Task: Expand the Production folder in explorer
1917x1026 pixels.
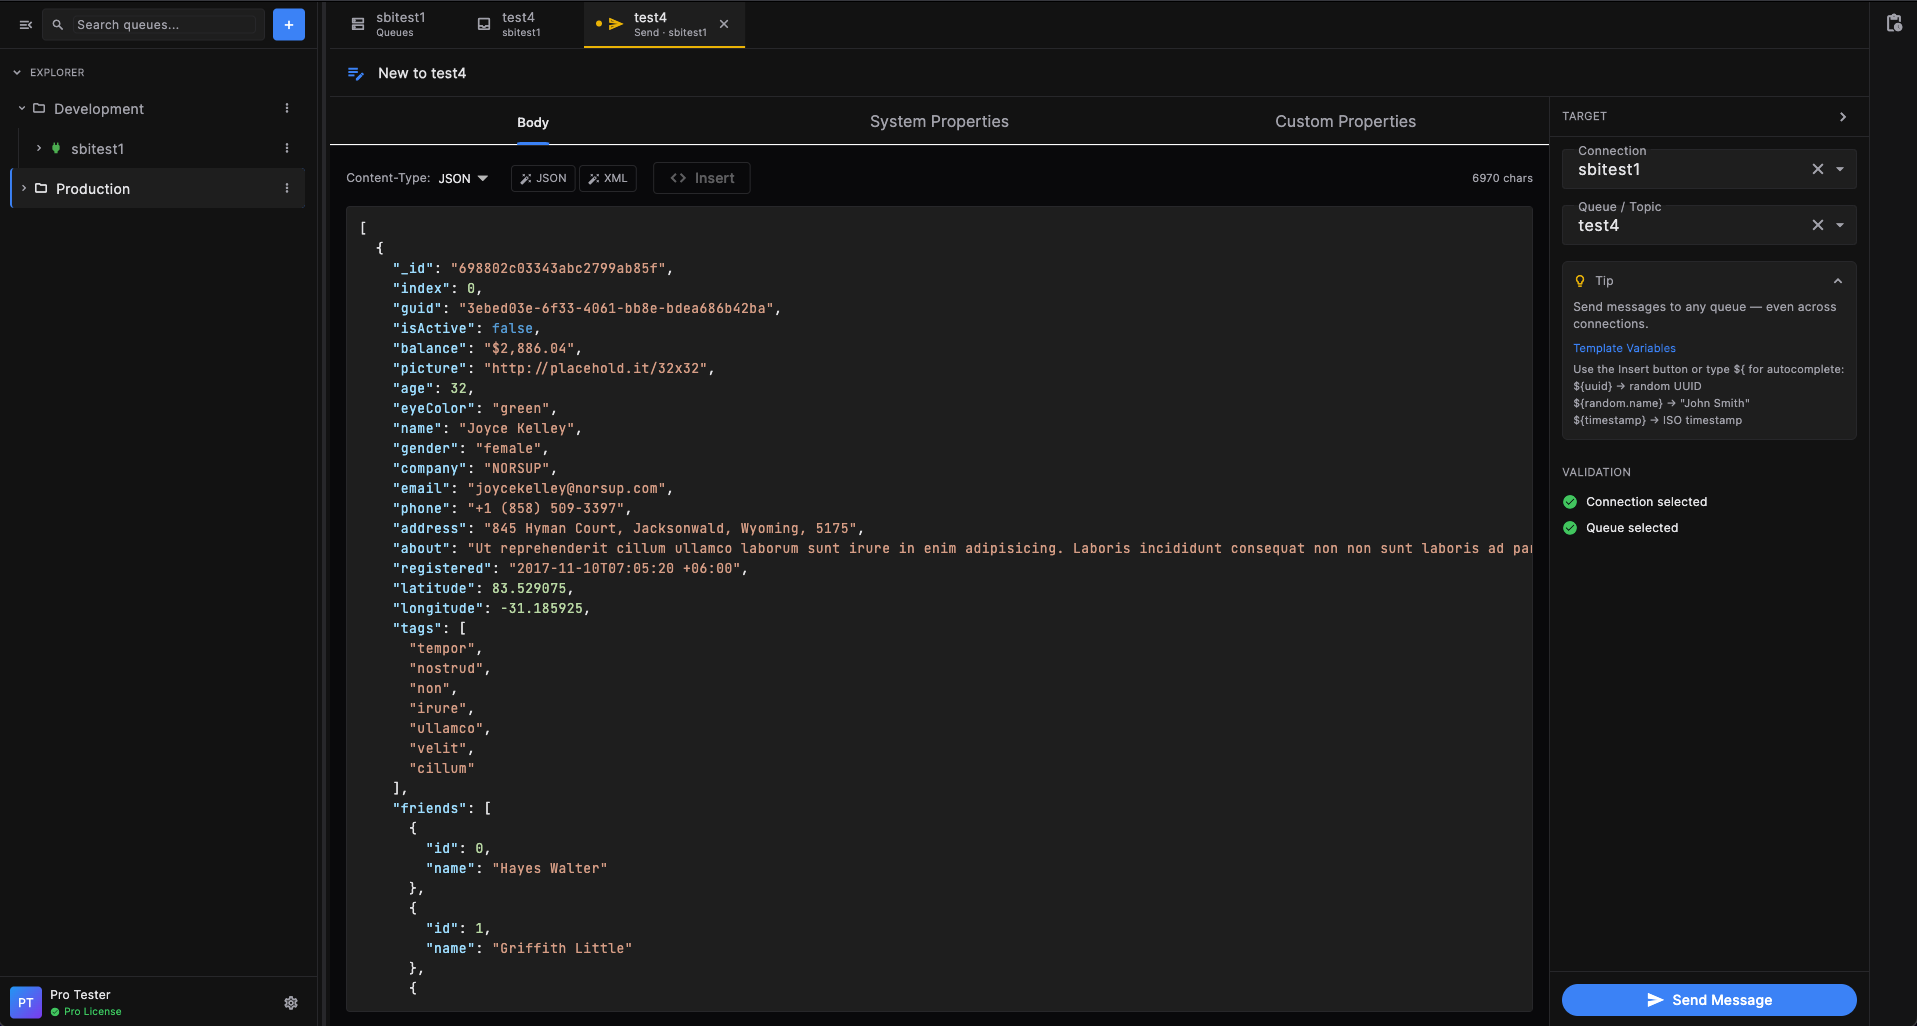Action: pyautogui.click(x=24, y=189)
